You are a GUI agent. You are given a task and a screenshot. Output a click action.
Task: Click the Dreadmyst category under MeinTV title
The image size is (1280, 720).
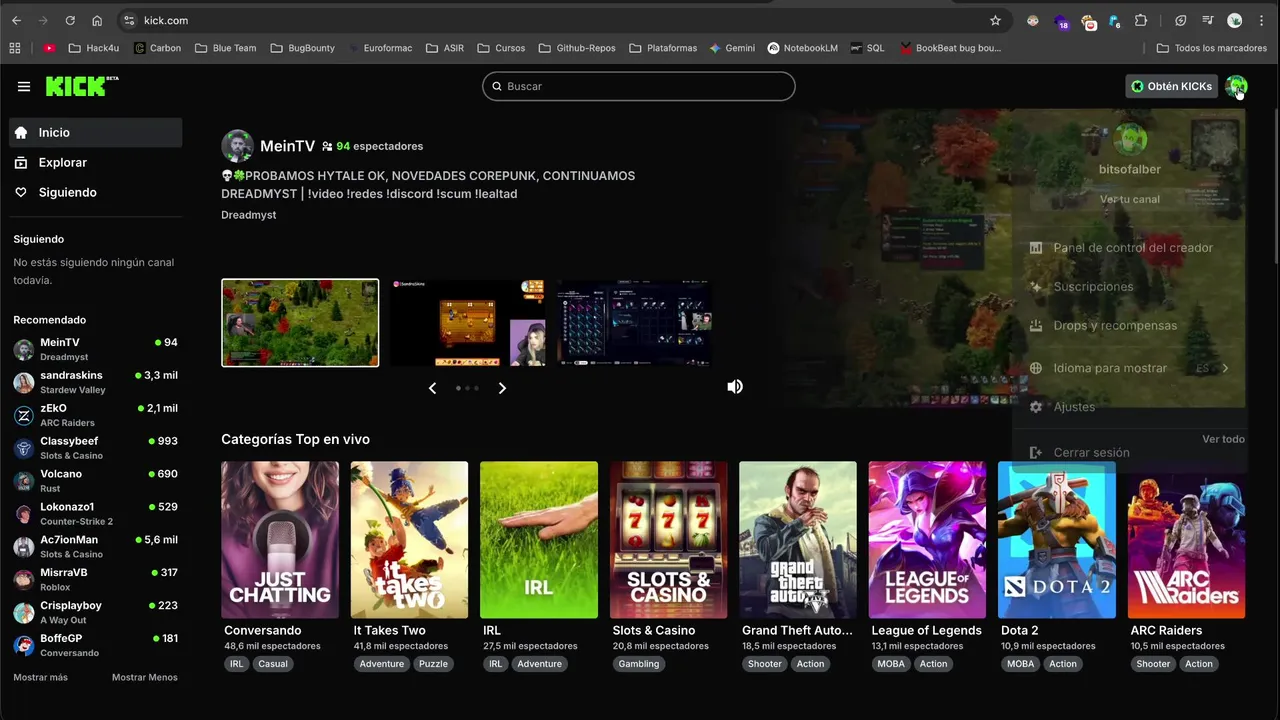point(249,215)
